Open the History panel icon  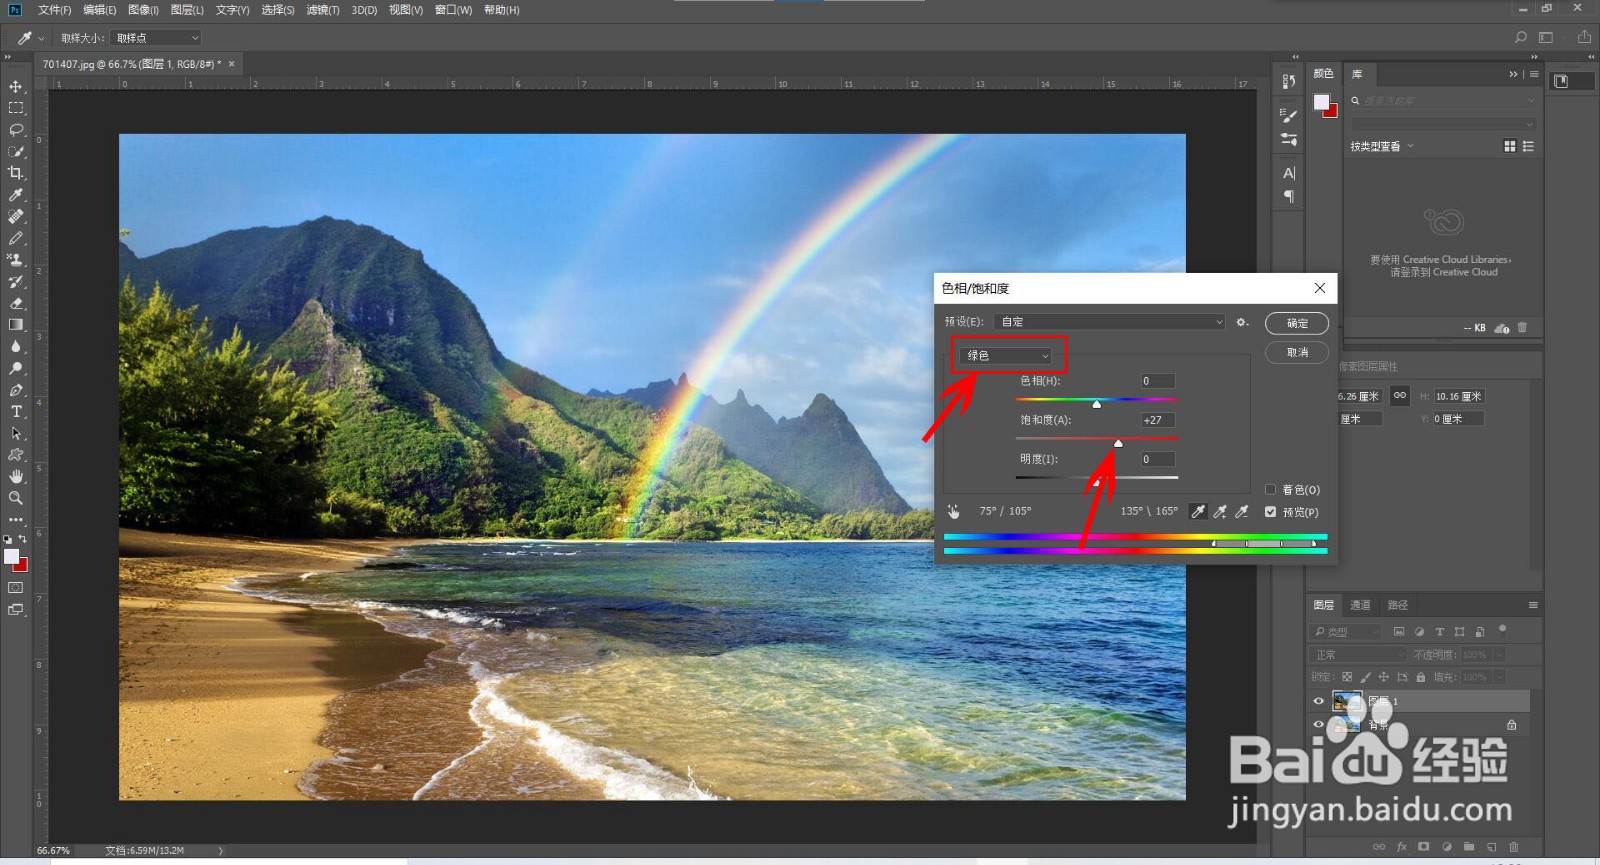tap(1288, 82)
